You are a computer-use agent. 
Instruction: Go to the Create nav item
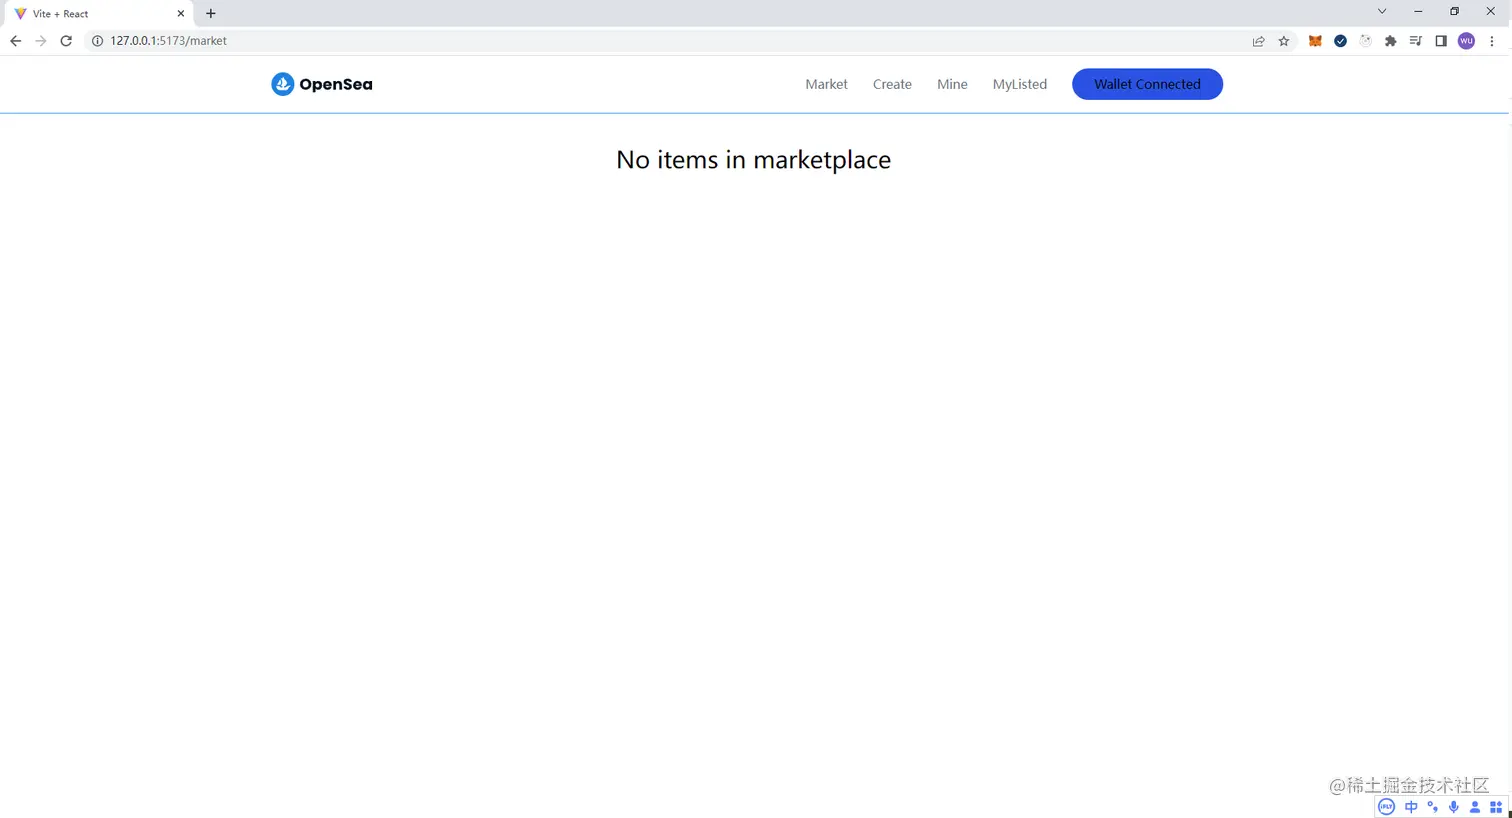pyautogui.click(x=892, y=84)
